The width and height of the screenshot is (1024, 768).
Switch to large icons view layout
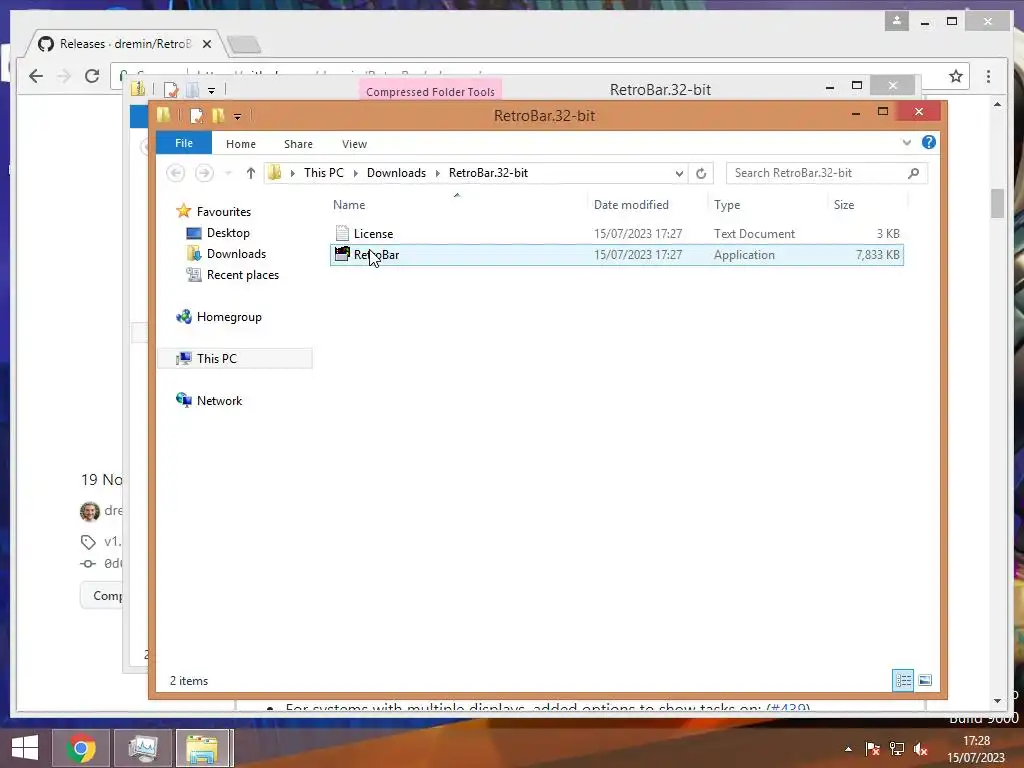(x=925, y=680)
